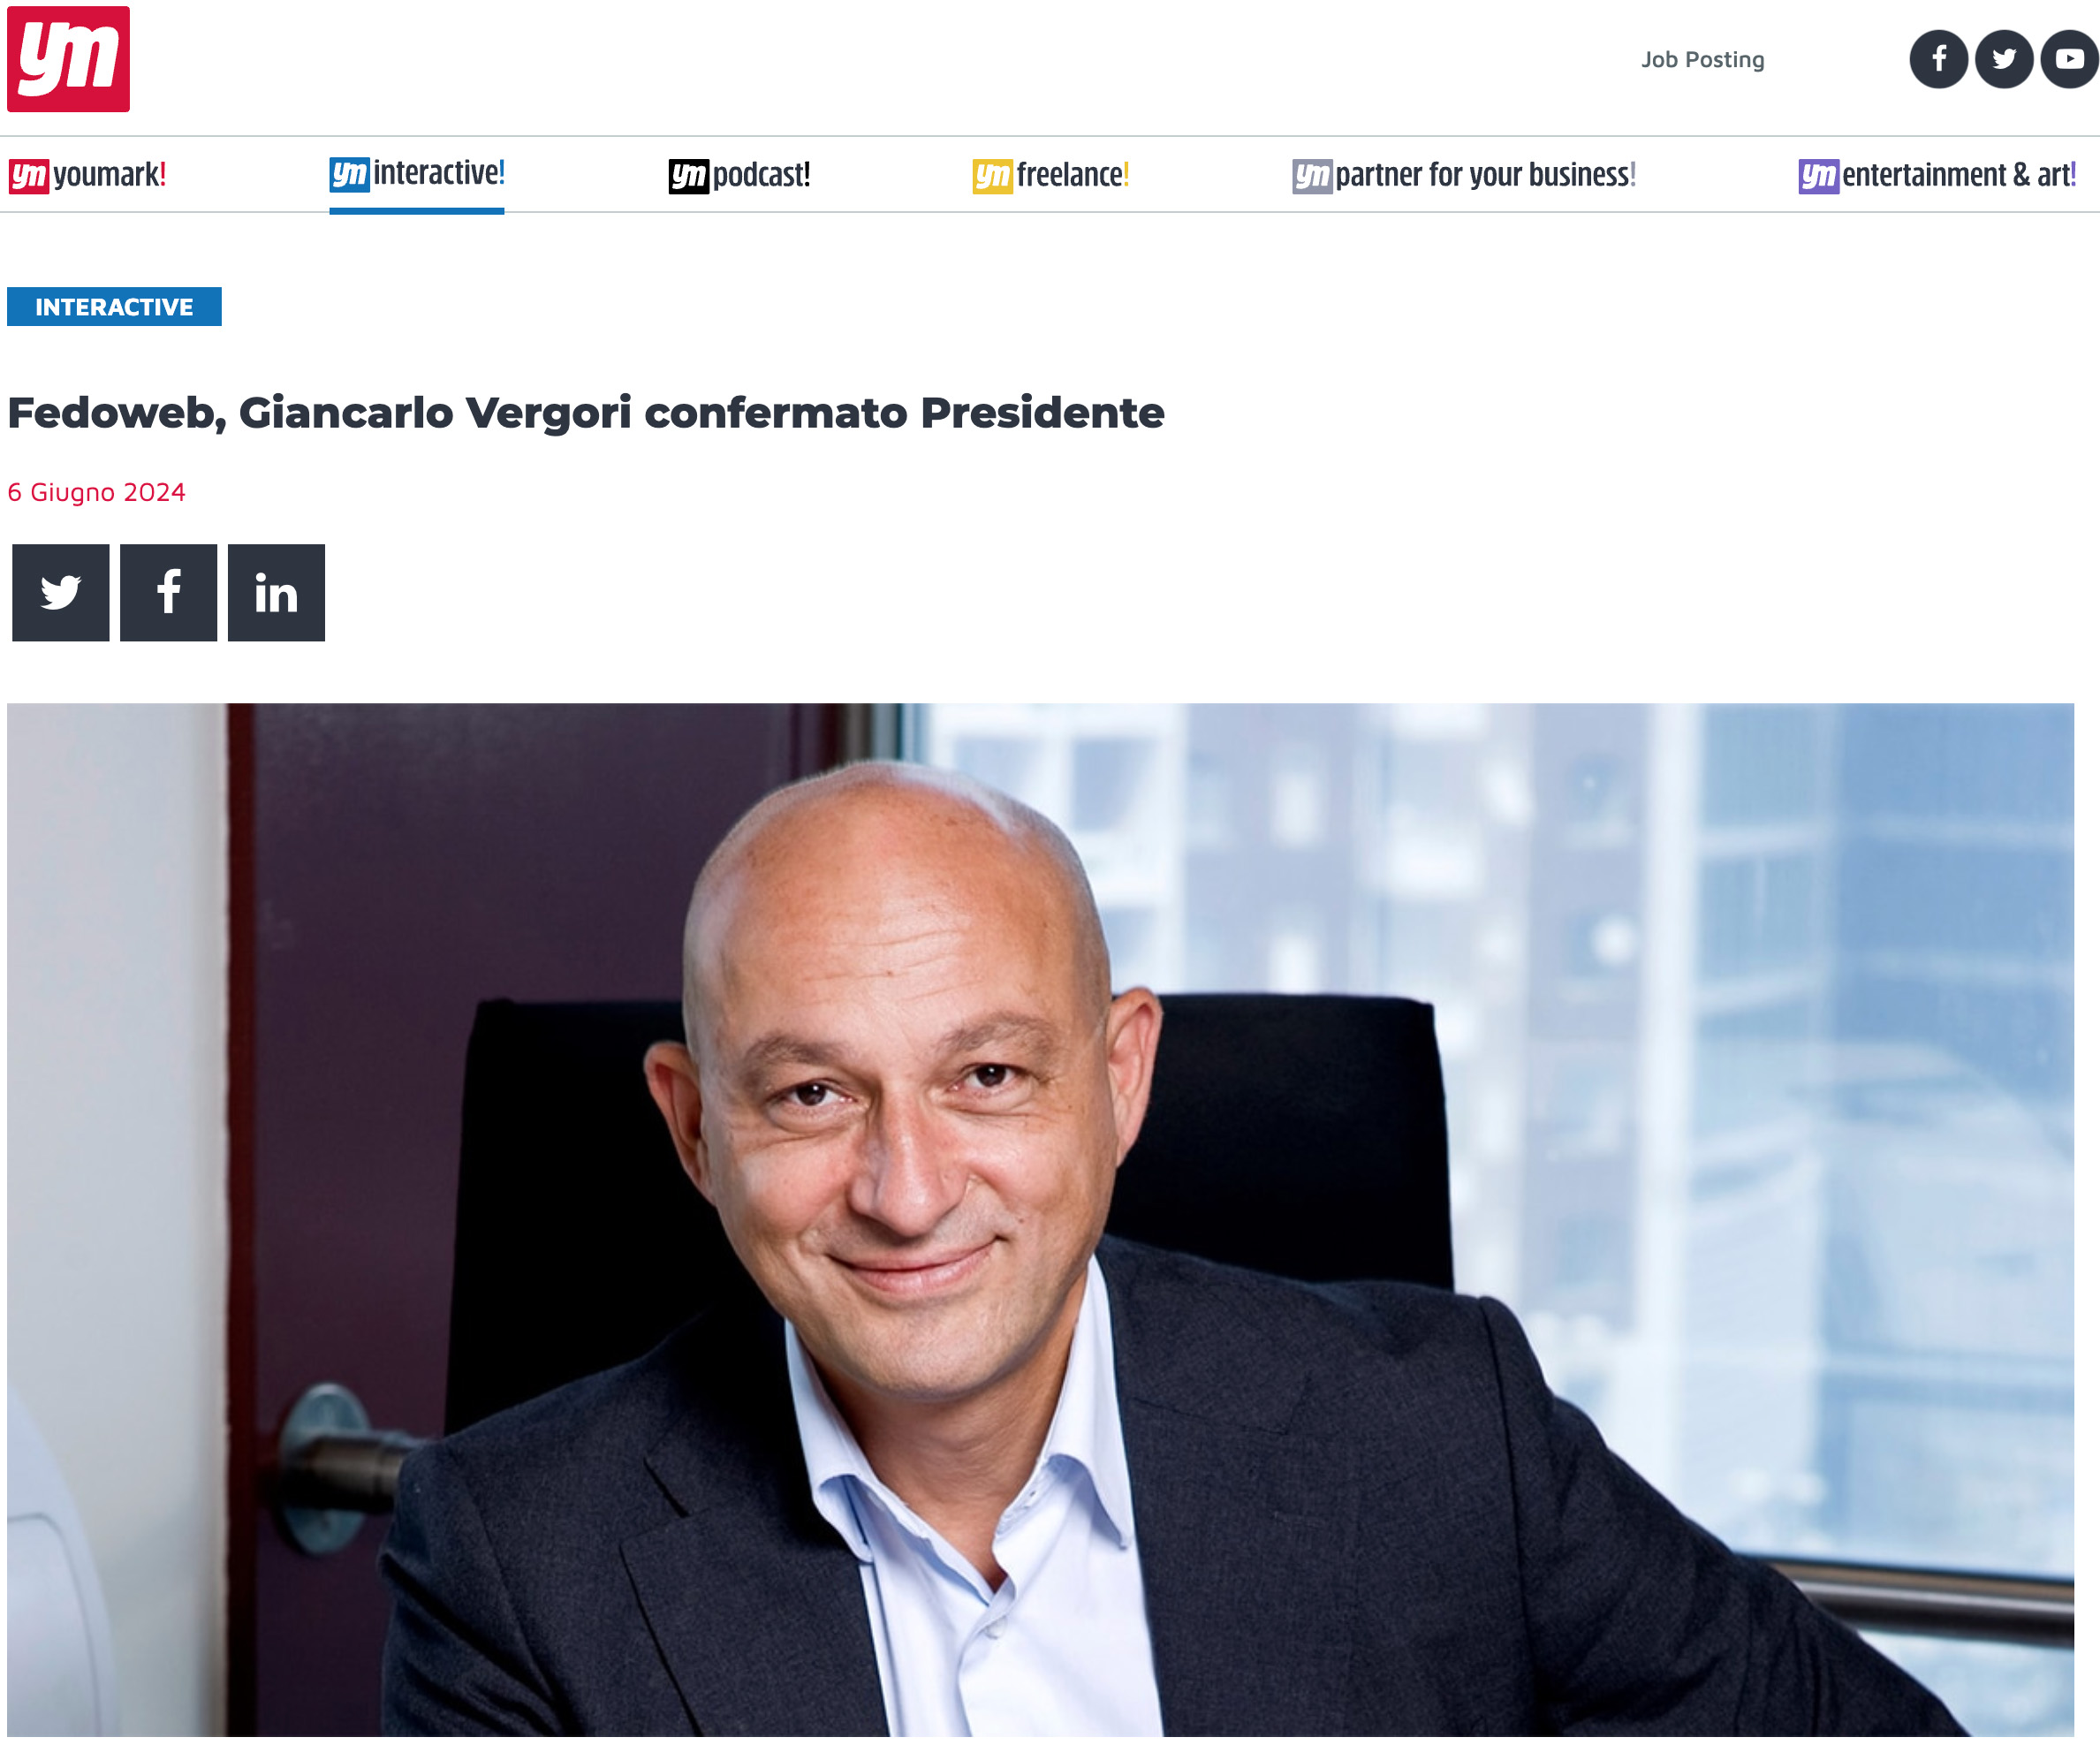Open partner for your business! section
Image resolution: width=2100 pixels, height=1760 pixels.
pyautogui.click(x=1464, y=175)
